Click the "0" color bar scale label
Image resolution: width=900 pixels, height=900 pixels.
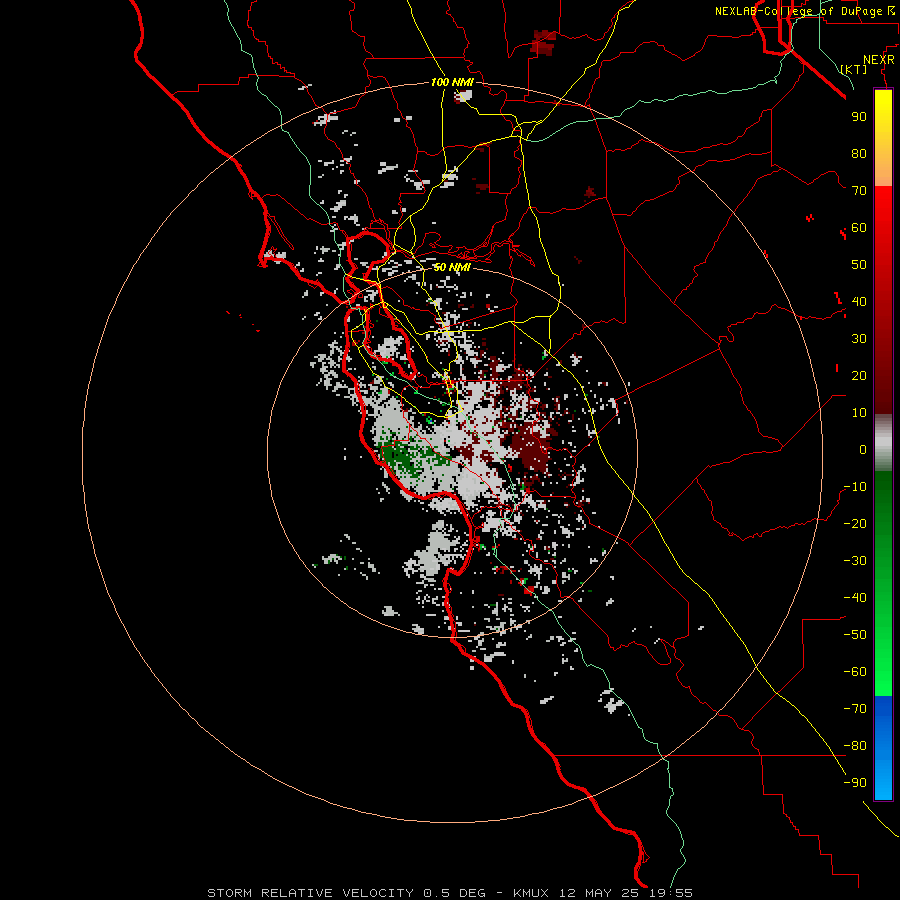point(863,449)
